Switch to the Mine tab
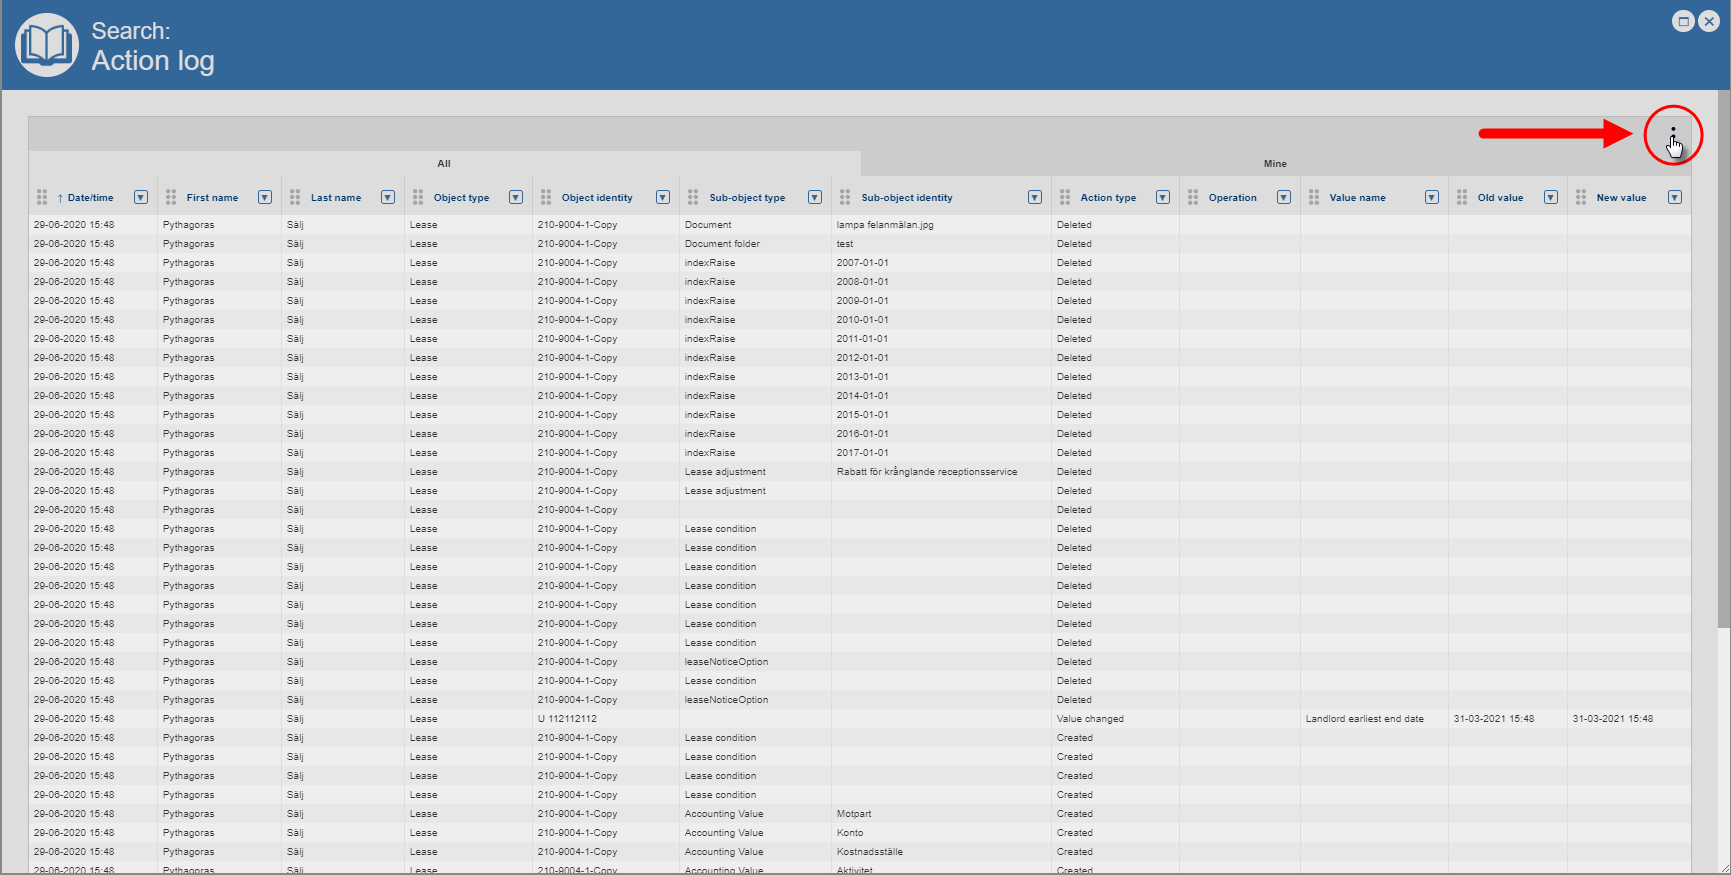 pos(1275,163)
